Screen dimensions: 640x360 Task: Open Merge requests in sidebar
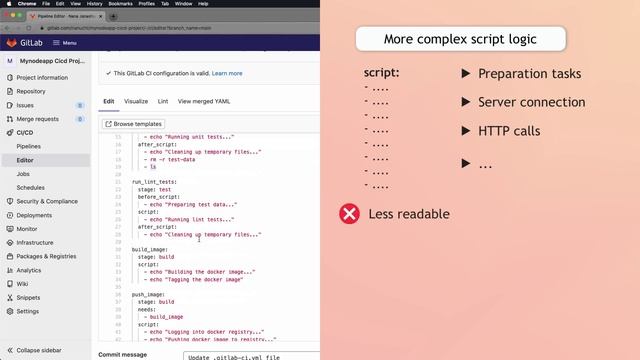[38, 119]
